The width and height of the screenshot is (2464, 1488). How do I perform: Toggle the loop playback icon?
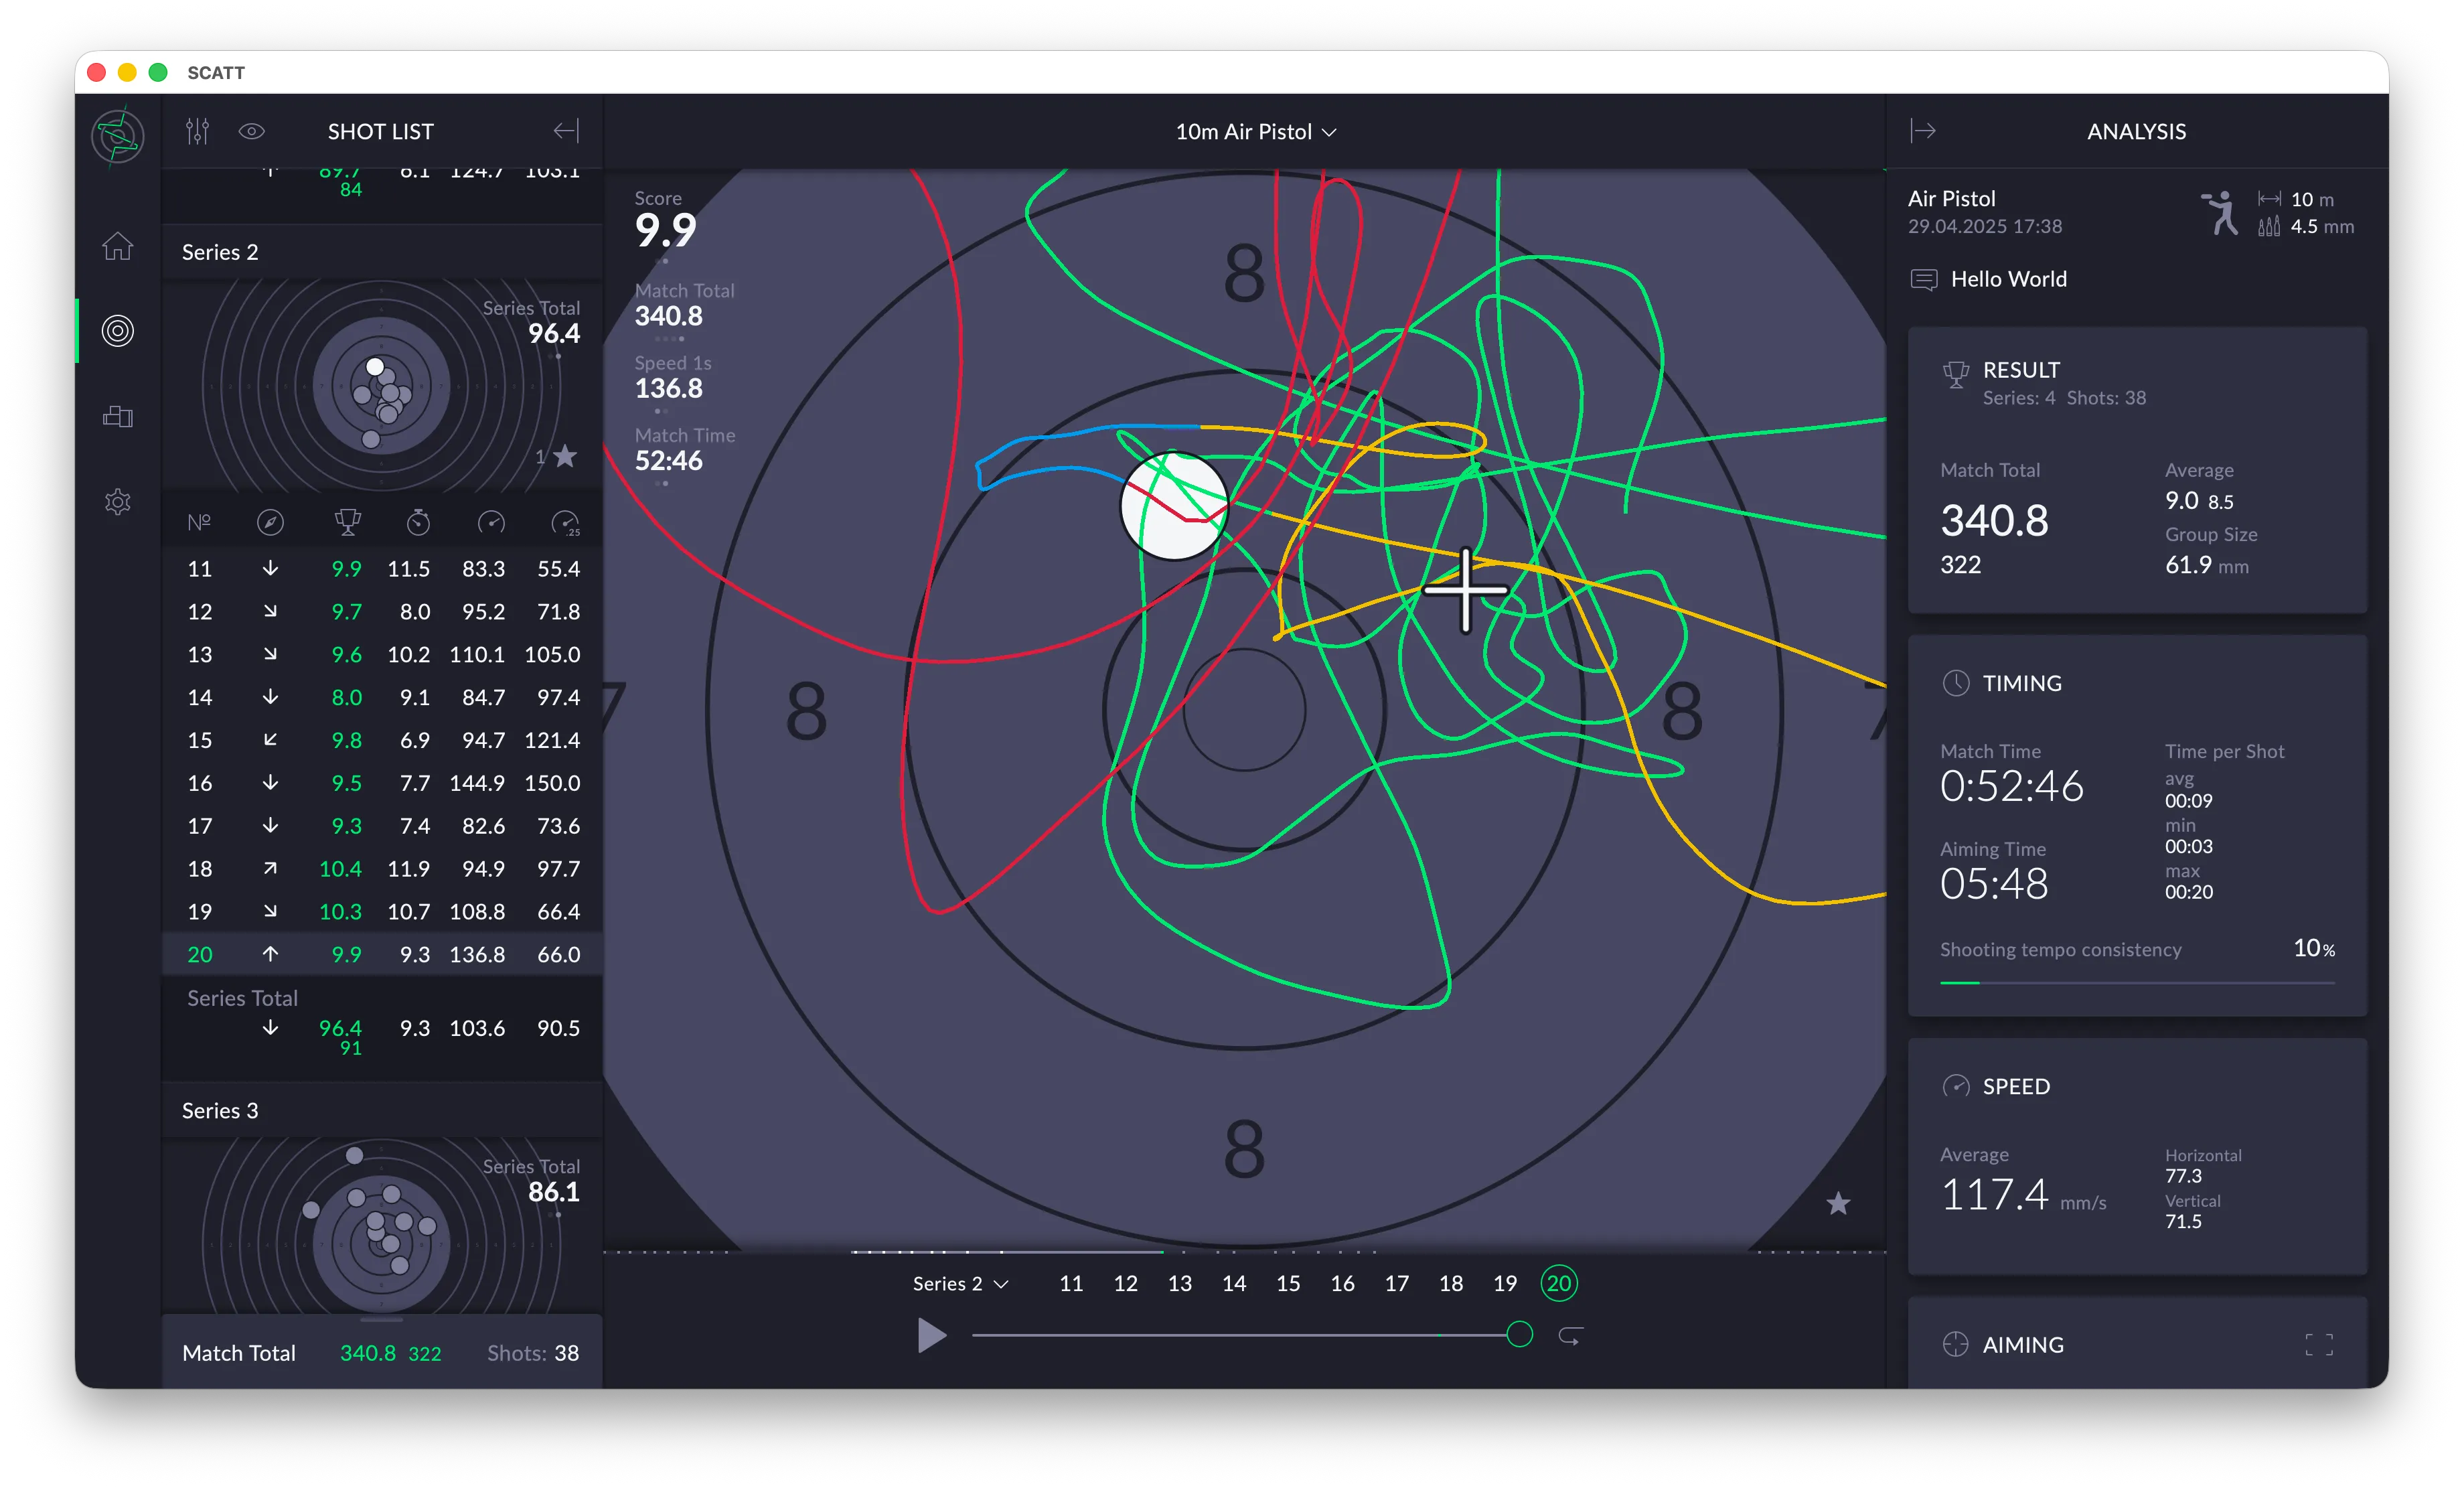[x=1570, y=1336]
